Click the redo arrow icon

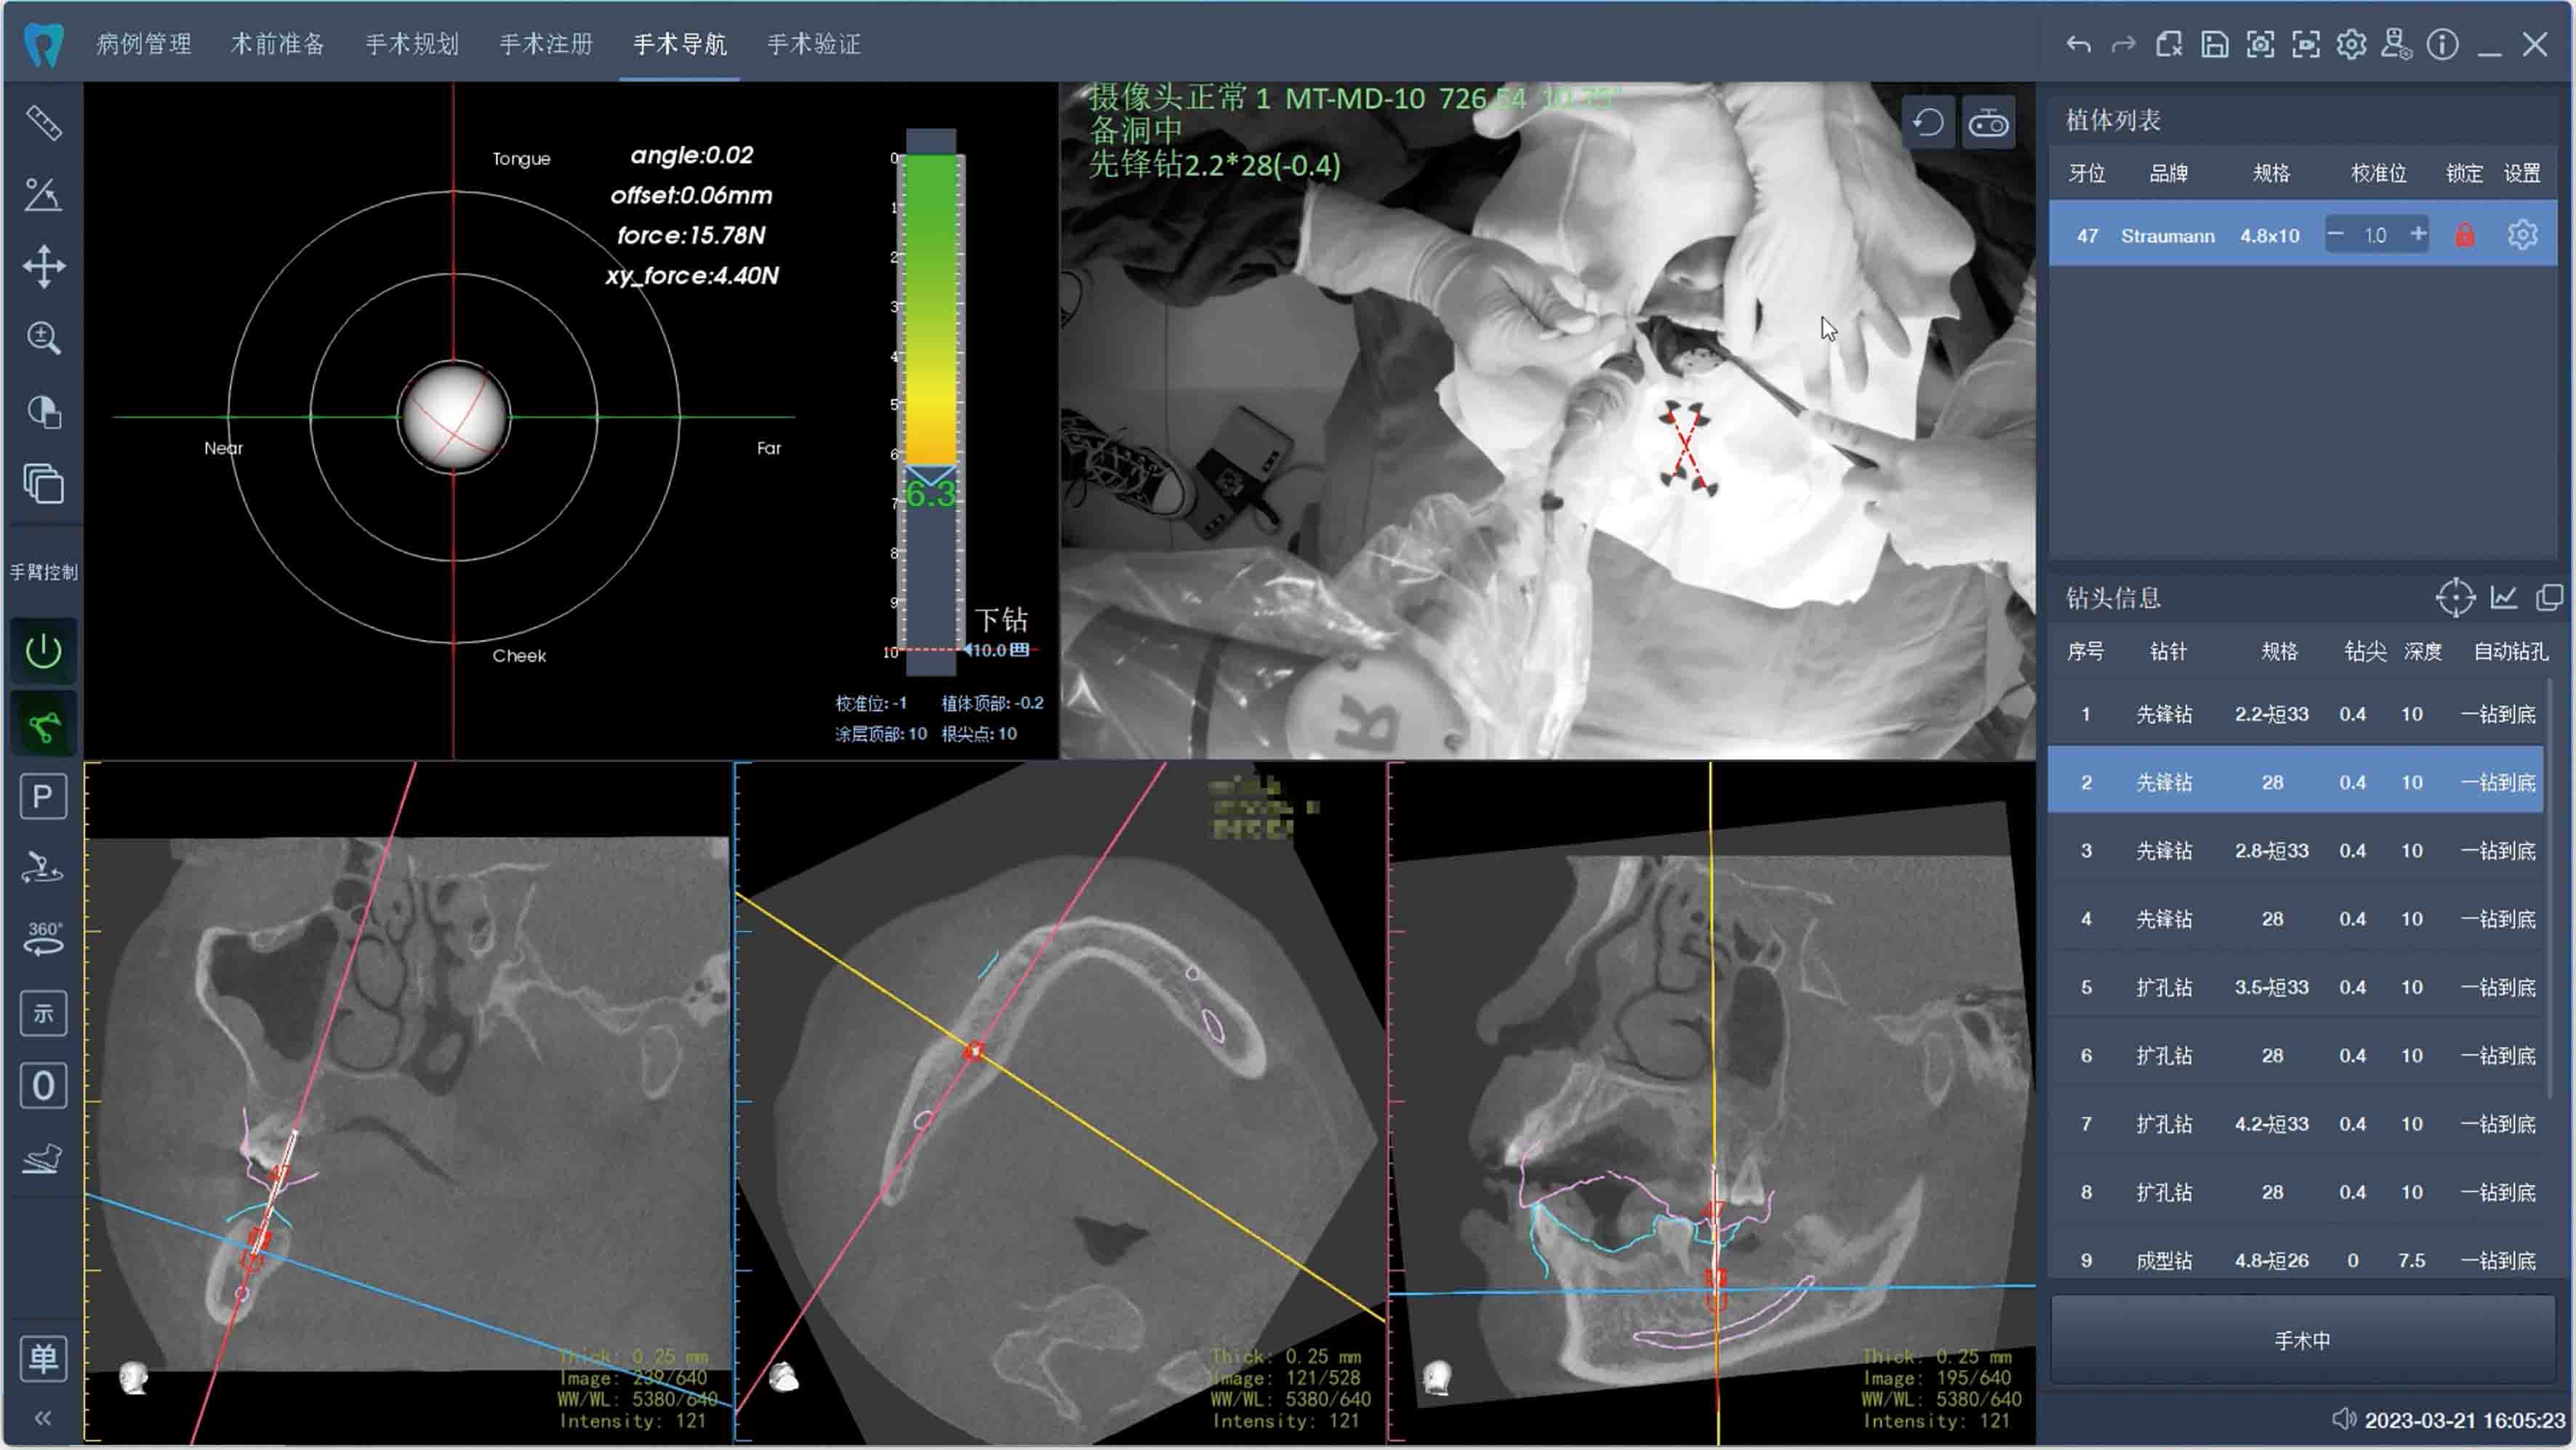pos(2123,44)
